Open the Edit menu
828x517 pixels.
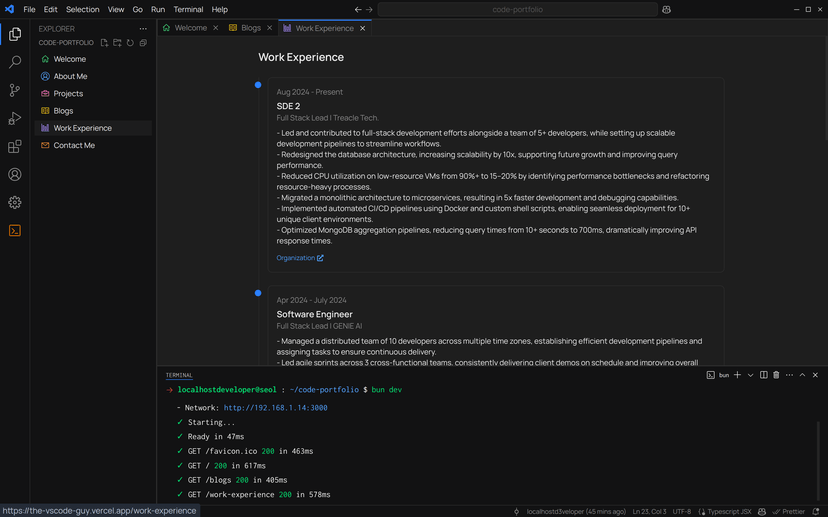51,10
